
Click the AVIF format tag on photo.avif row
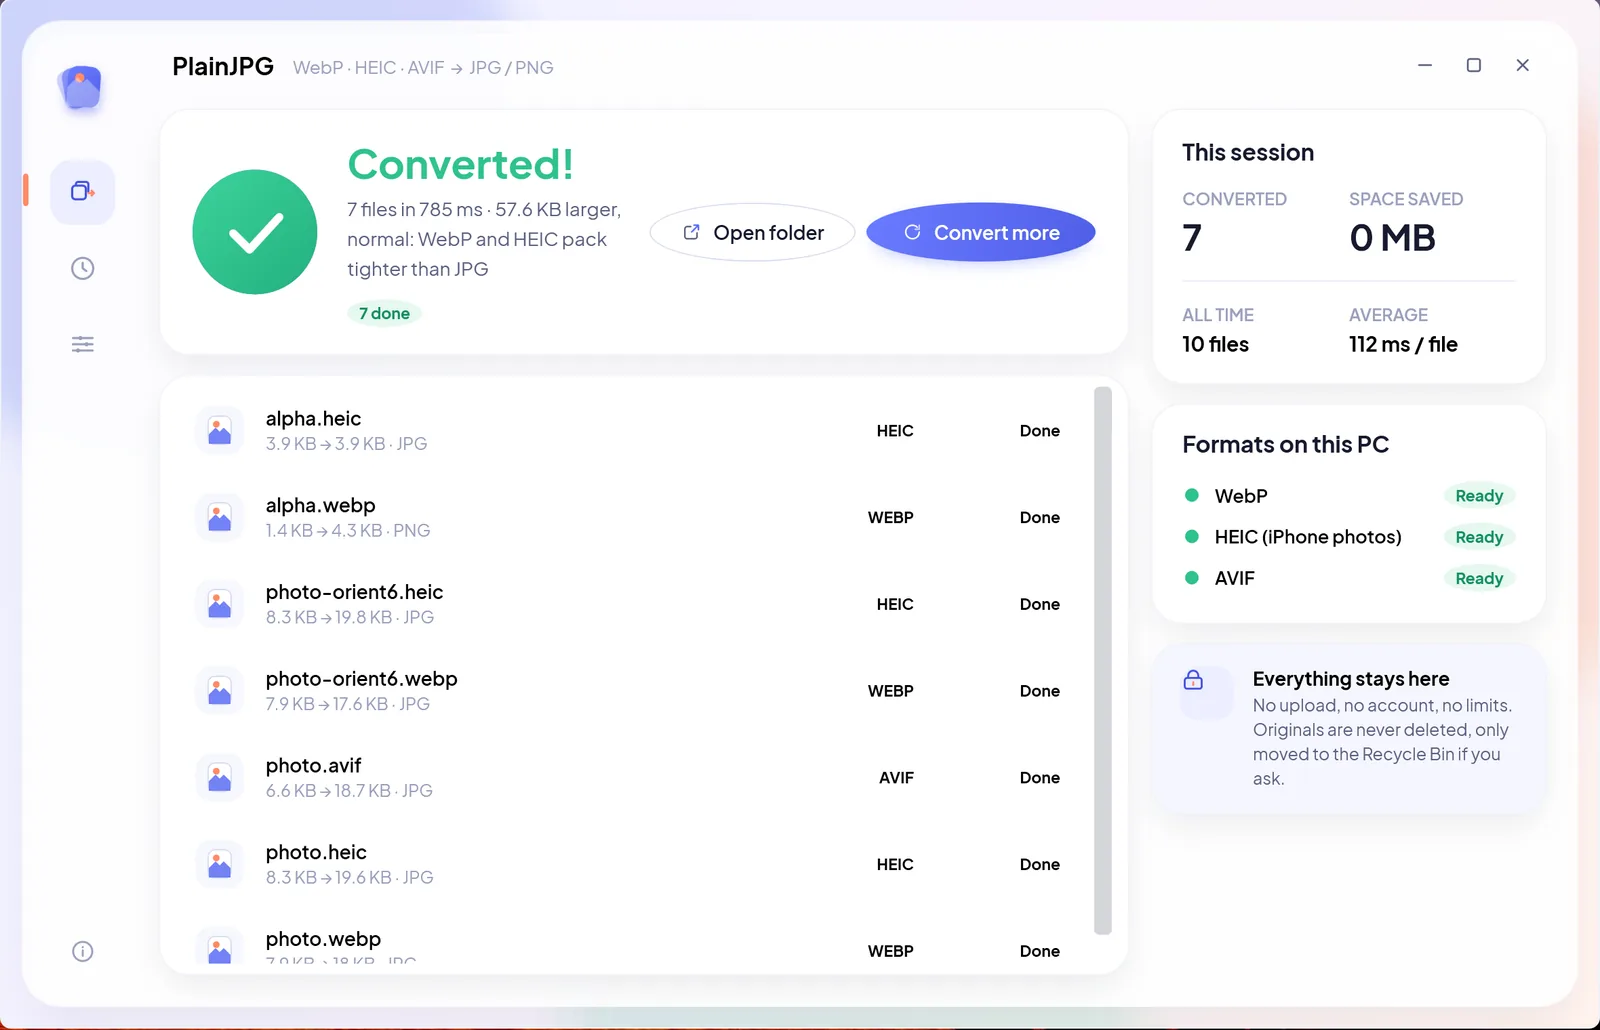[897, 778]
